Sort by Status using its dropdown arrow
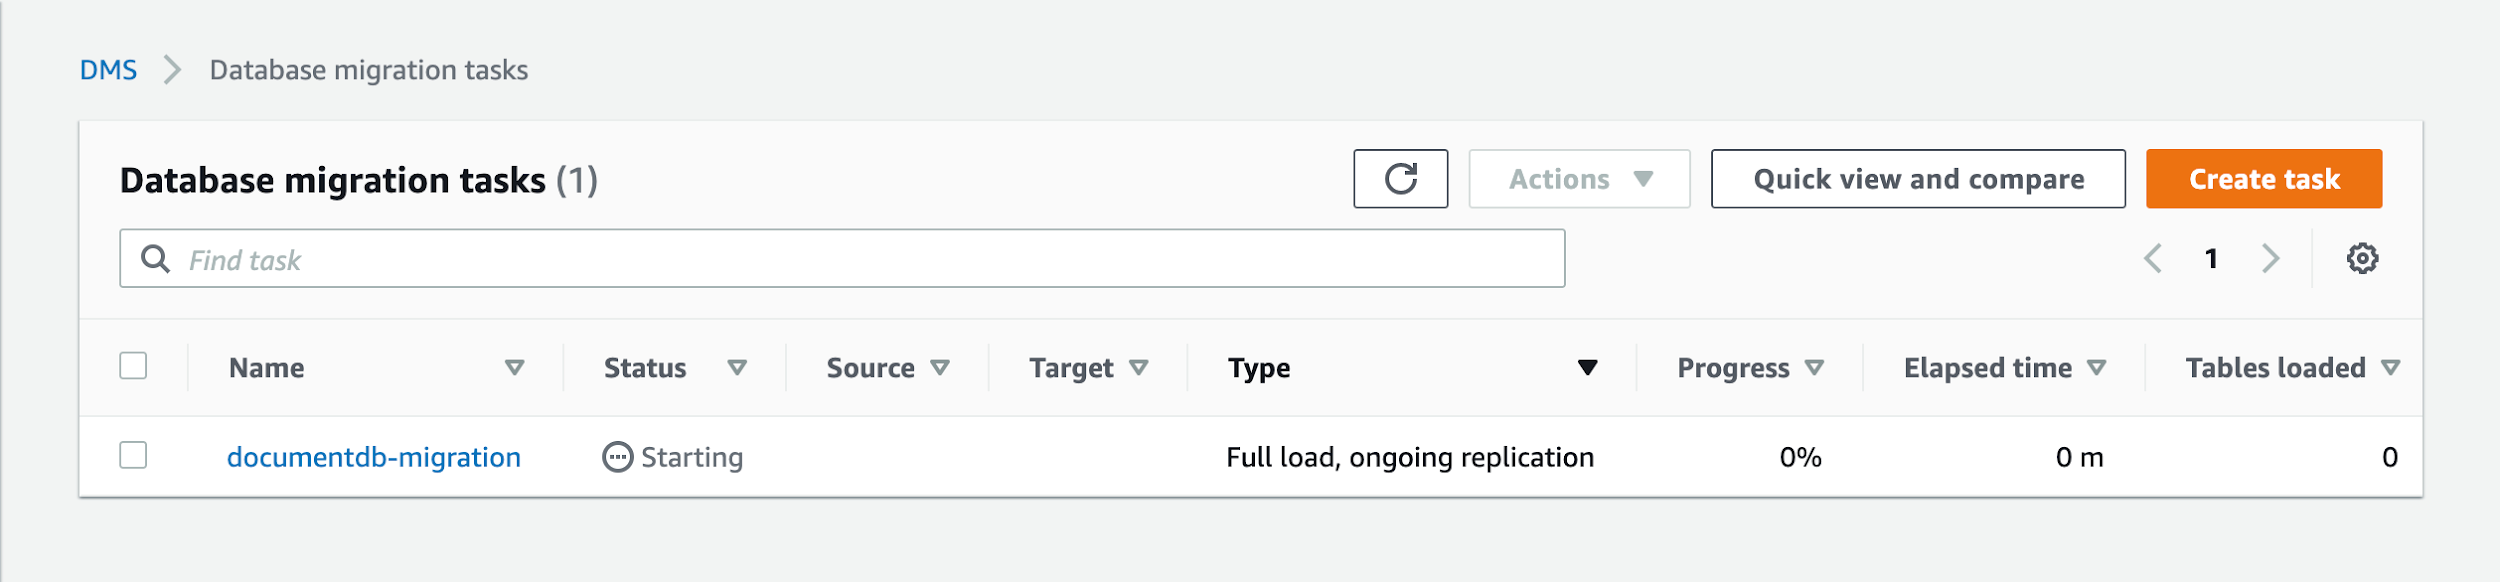Viewport: 2500px width, 582px height. [737, 368]
